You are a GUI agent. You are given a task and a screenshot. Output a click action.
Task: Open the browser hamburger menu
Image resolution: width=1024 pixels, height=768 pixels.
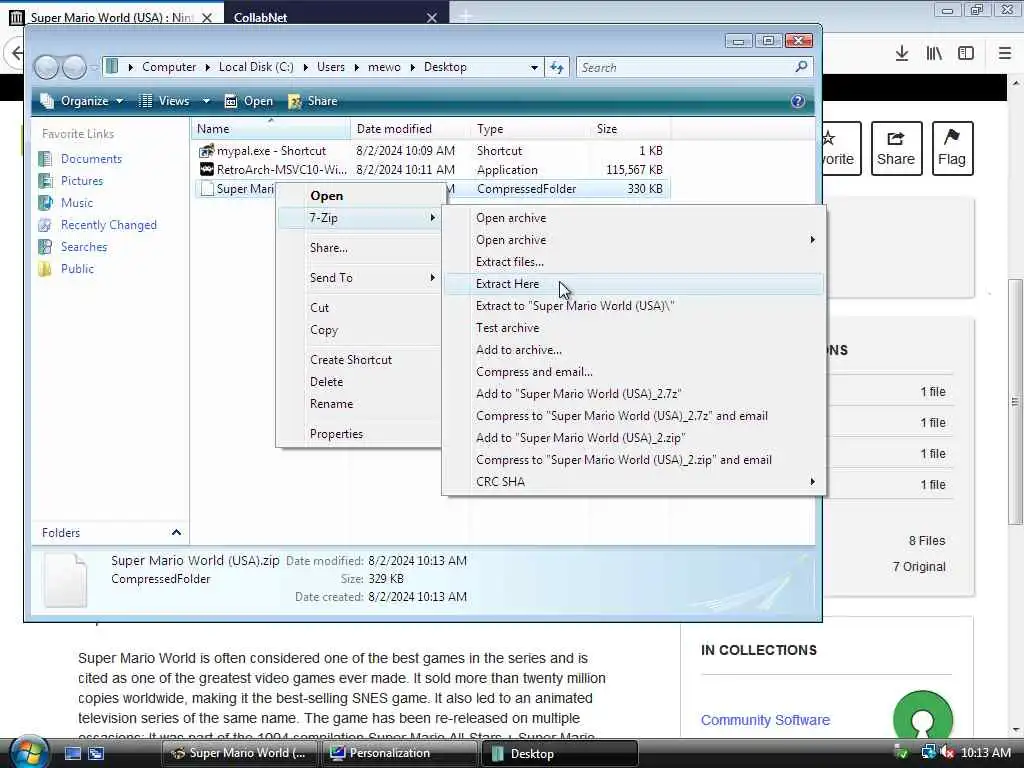tap(1005, 53)
